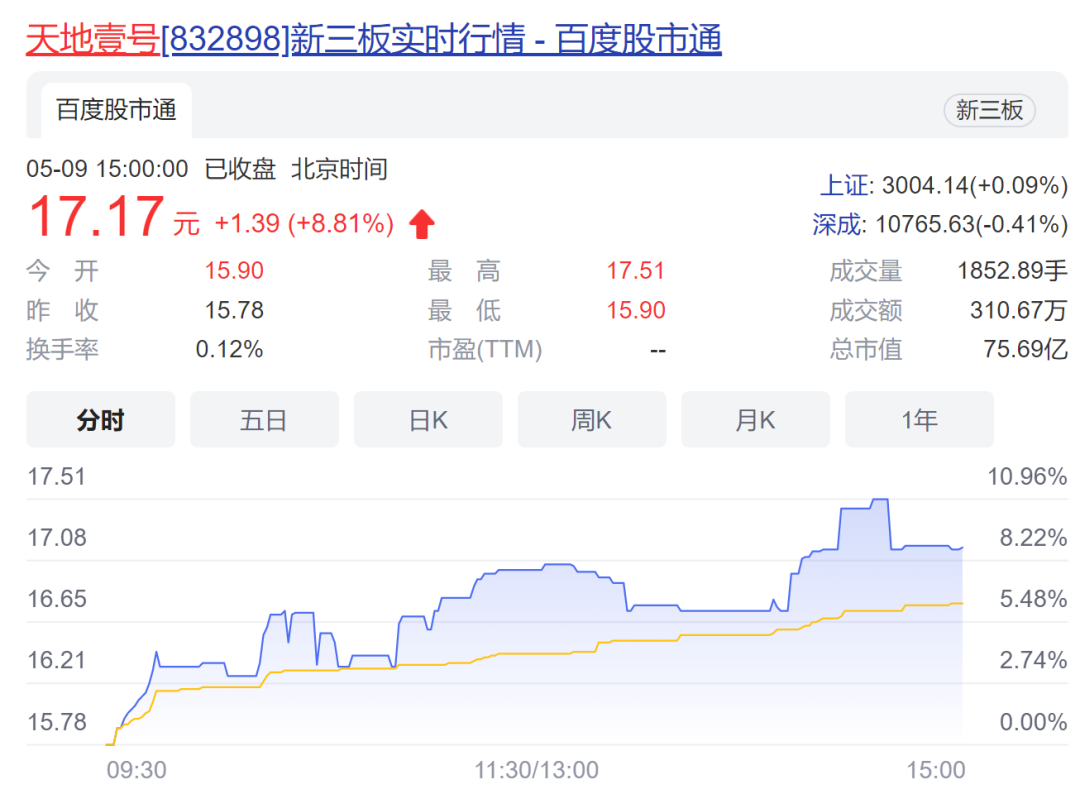
Task: Show the 日K chart
Action: click(x=428, y=420)
